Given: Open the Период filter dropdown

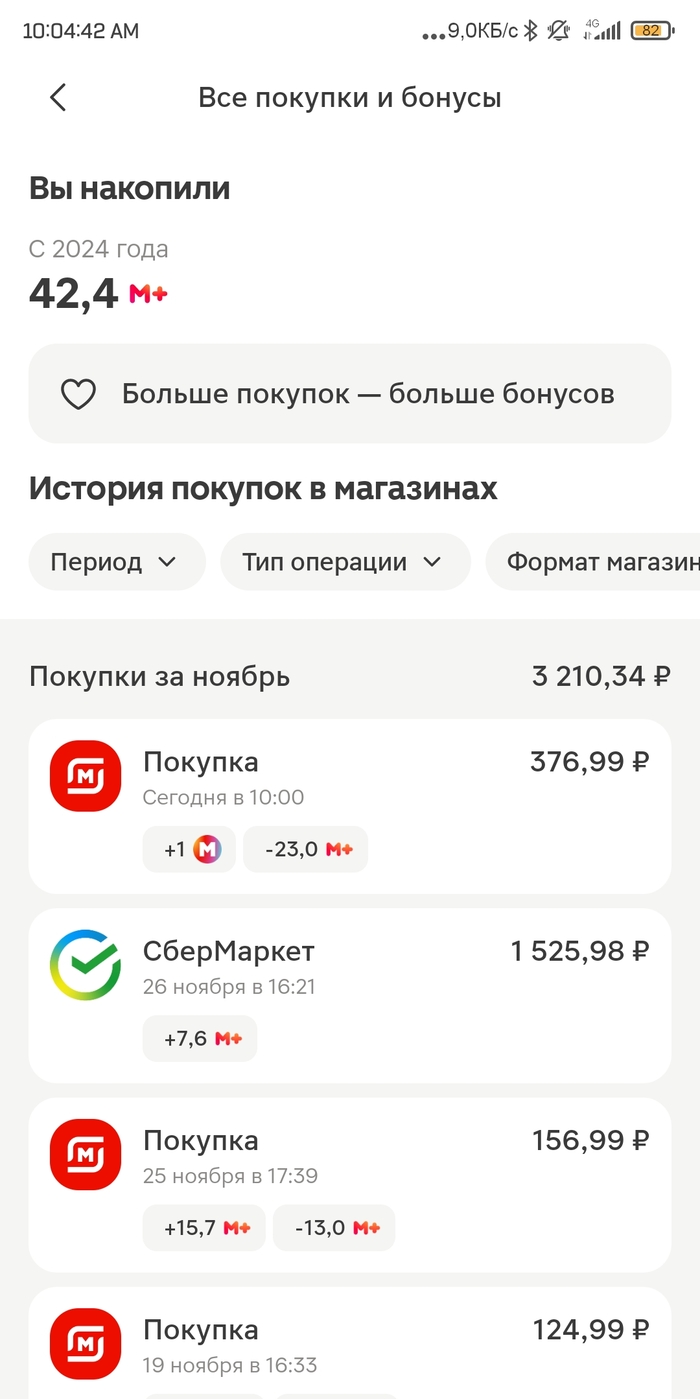Looking at the screenshot, I should click(x=116, y=562).
